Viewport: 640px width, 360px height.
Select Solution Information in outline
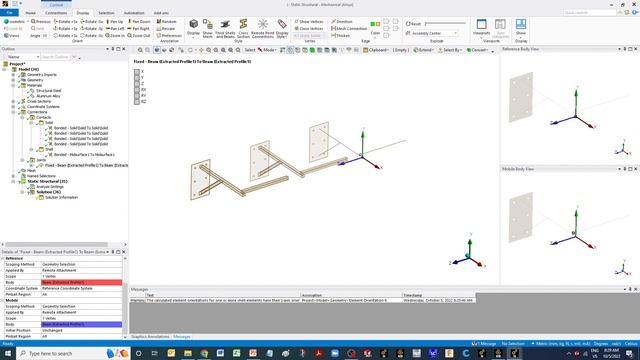(61, 197)
